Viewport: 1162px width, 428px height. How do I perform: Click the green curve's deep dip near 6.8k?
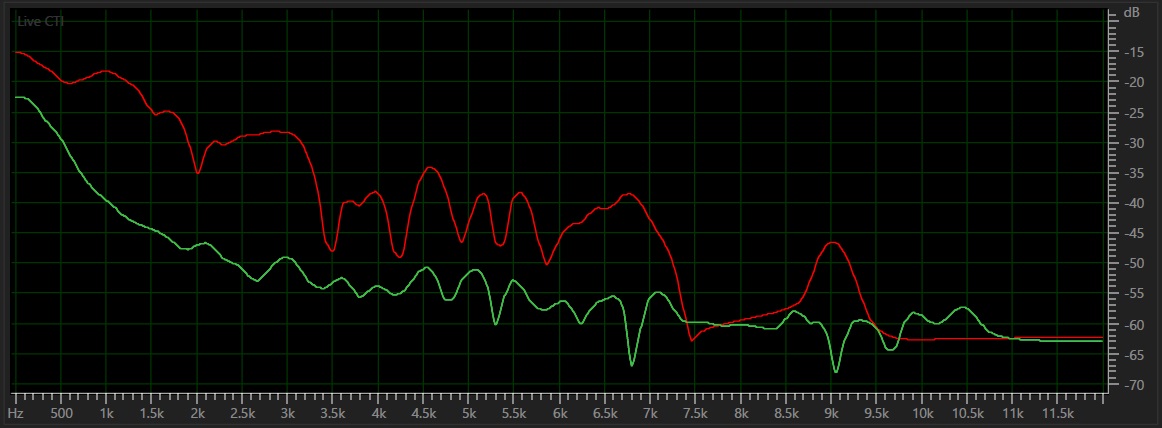pyautogui.click(x=632, y=365)
